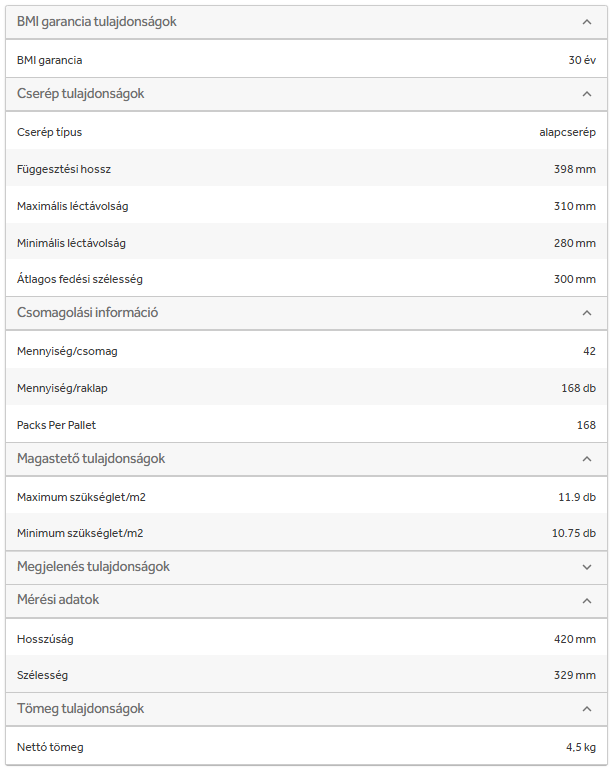Collapse the Mérési adatok section title
The height and width of the screenshot is (770, 613).
(58, 600)
